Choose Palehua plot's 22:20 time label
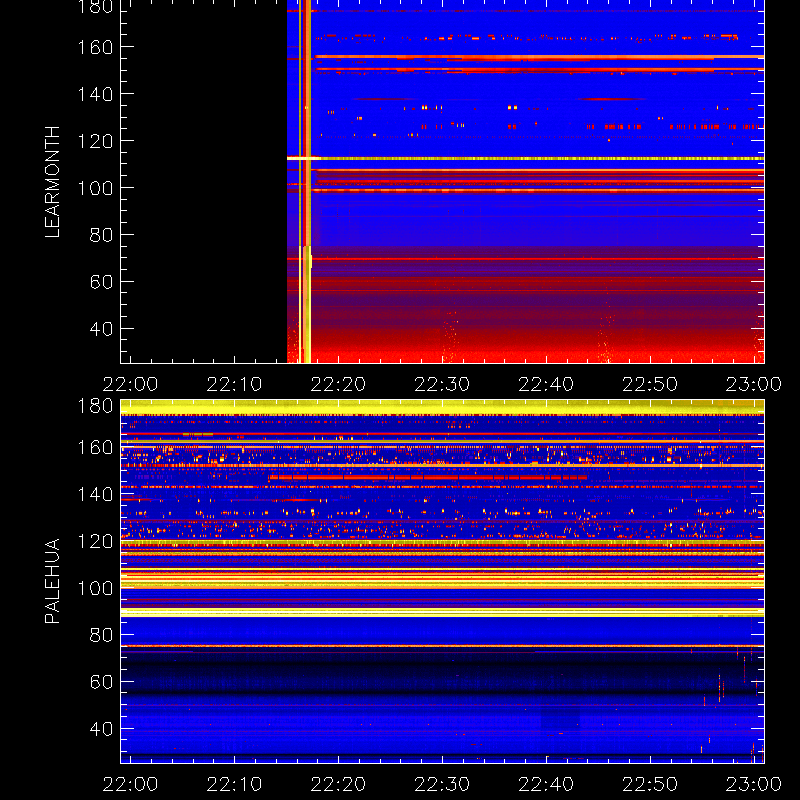 tap(338, 784)
